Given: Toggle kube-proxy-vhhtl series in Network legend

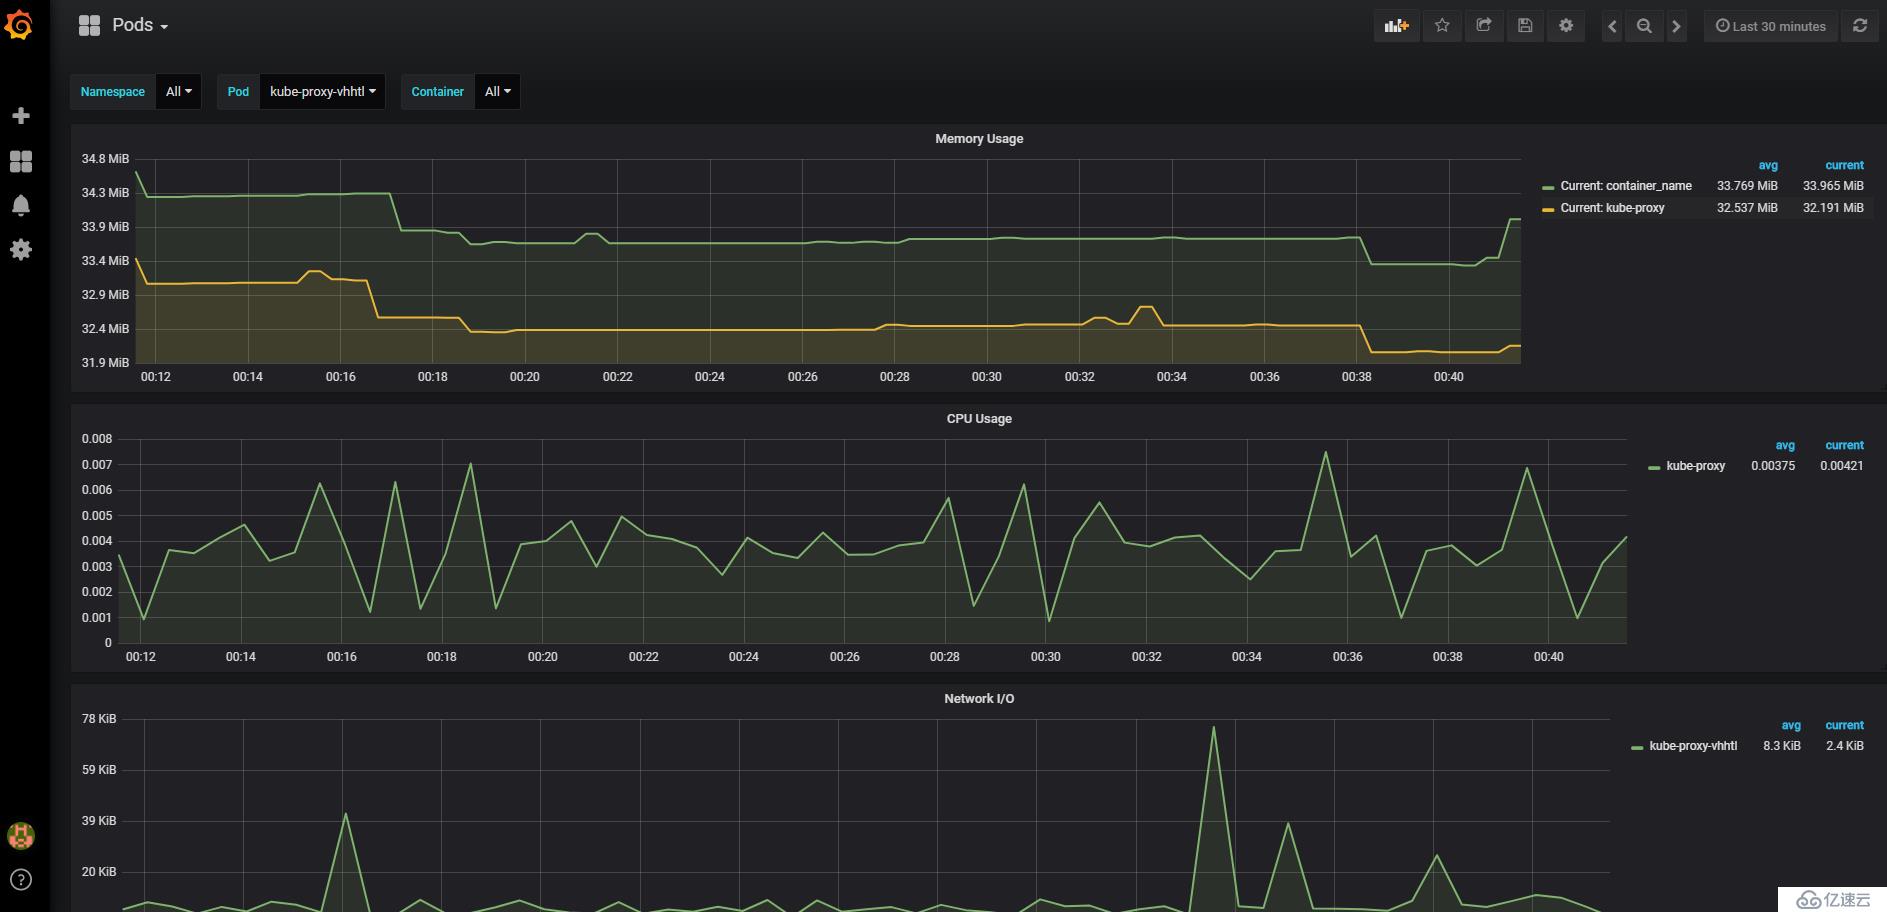Looking at the screenshot, I should coord(1693,746).
